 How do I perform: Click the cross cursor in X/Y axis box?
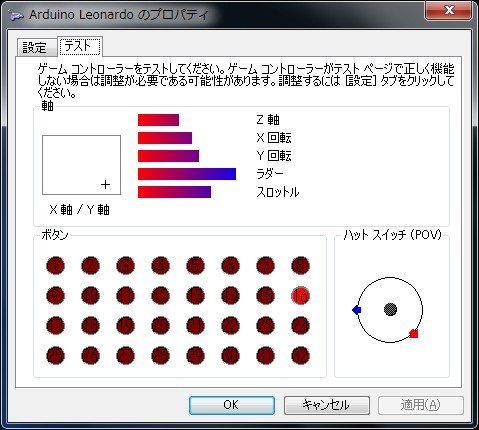[105, 184]
